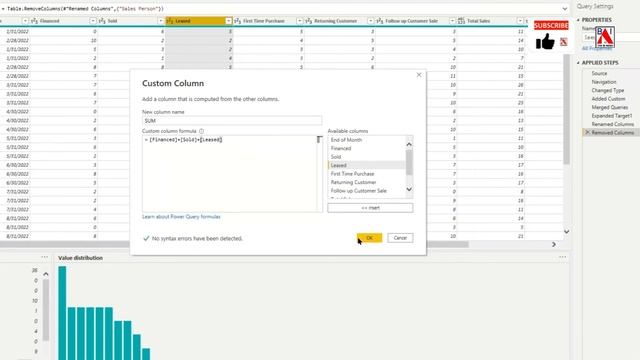Select First Time Purchase in Available columns
This screenshot has width=640, height=360.
click(352, 174)
